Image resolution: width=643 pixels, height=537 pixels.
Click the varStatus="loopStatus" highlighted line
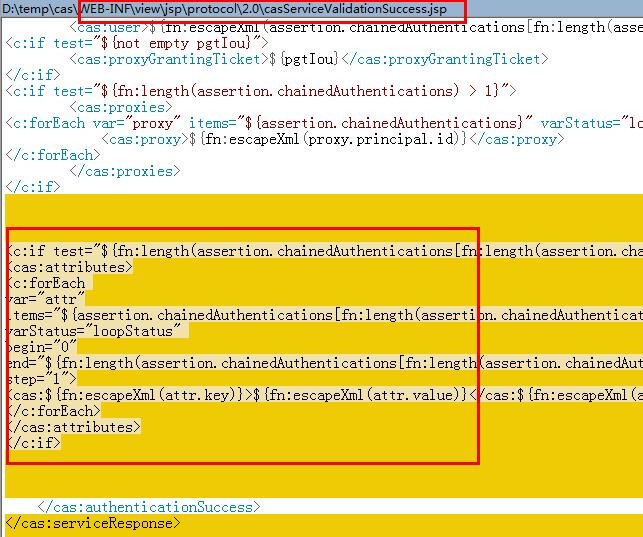tap(93, 331)
